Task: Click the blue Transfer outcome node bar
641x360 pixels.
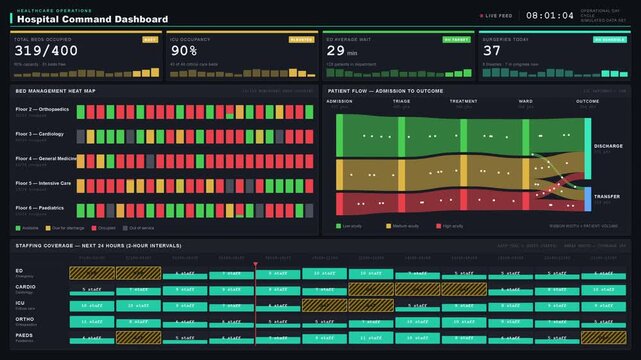Action: point(588,199)
